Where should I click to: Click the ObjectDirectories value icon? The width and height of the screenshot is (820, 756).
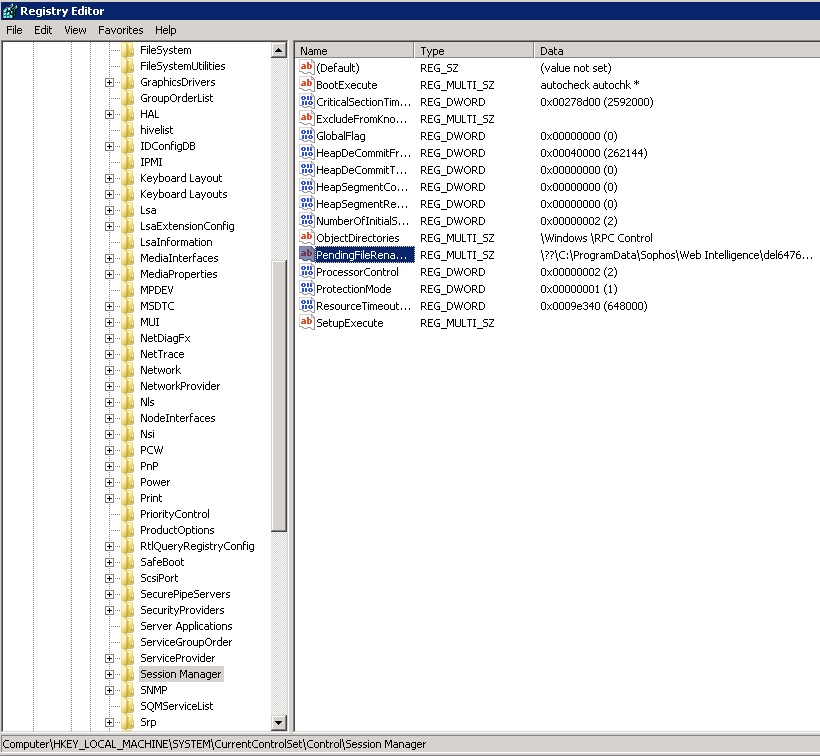pos(307,238)
